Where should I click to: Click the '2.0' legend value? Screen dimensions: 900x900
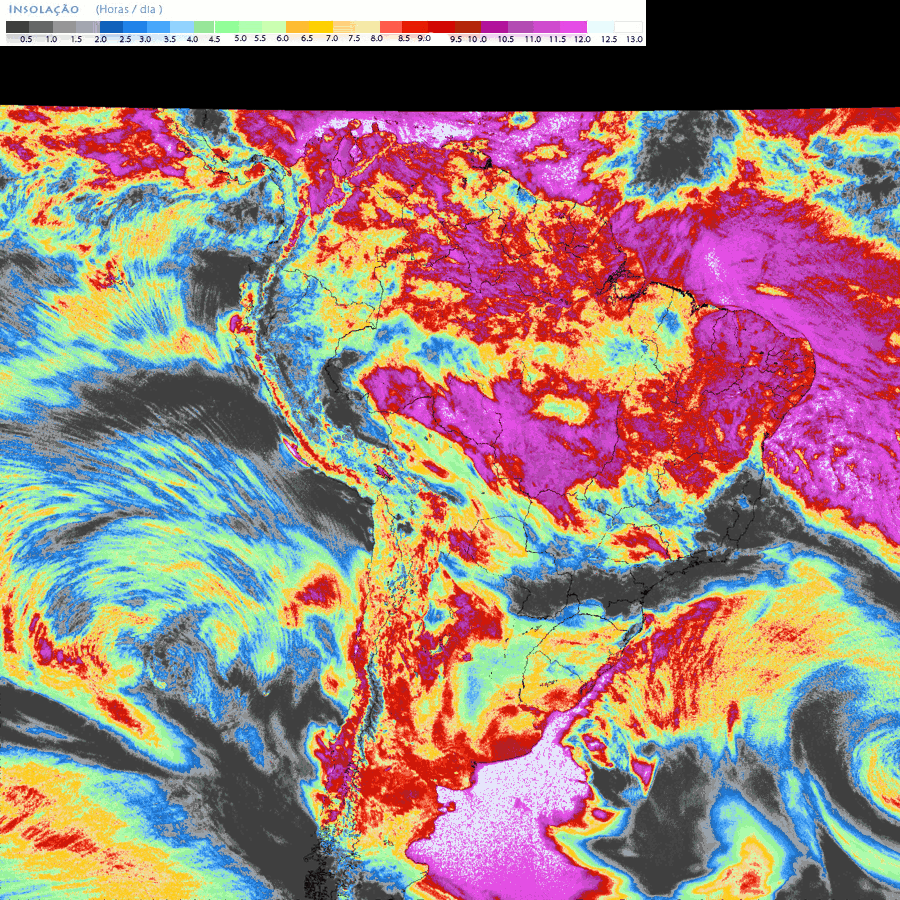[100, 40]
